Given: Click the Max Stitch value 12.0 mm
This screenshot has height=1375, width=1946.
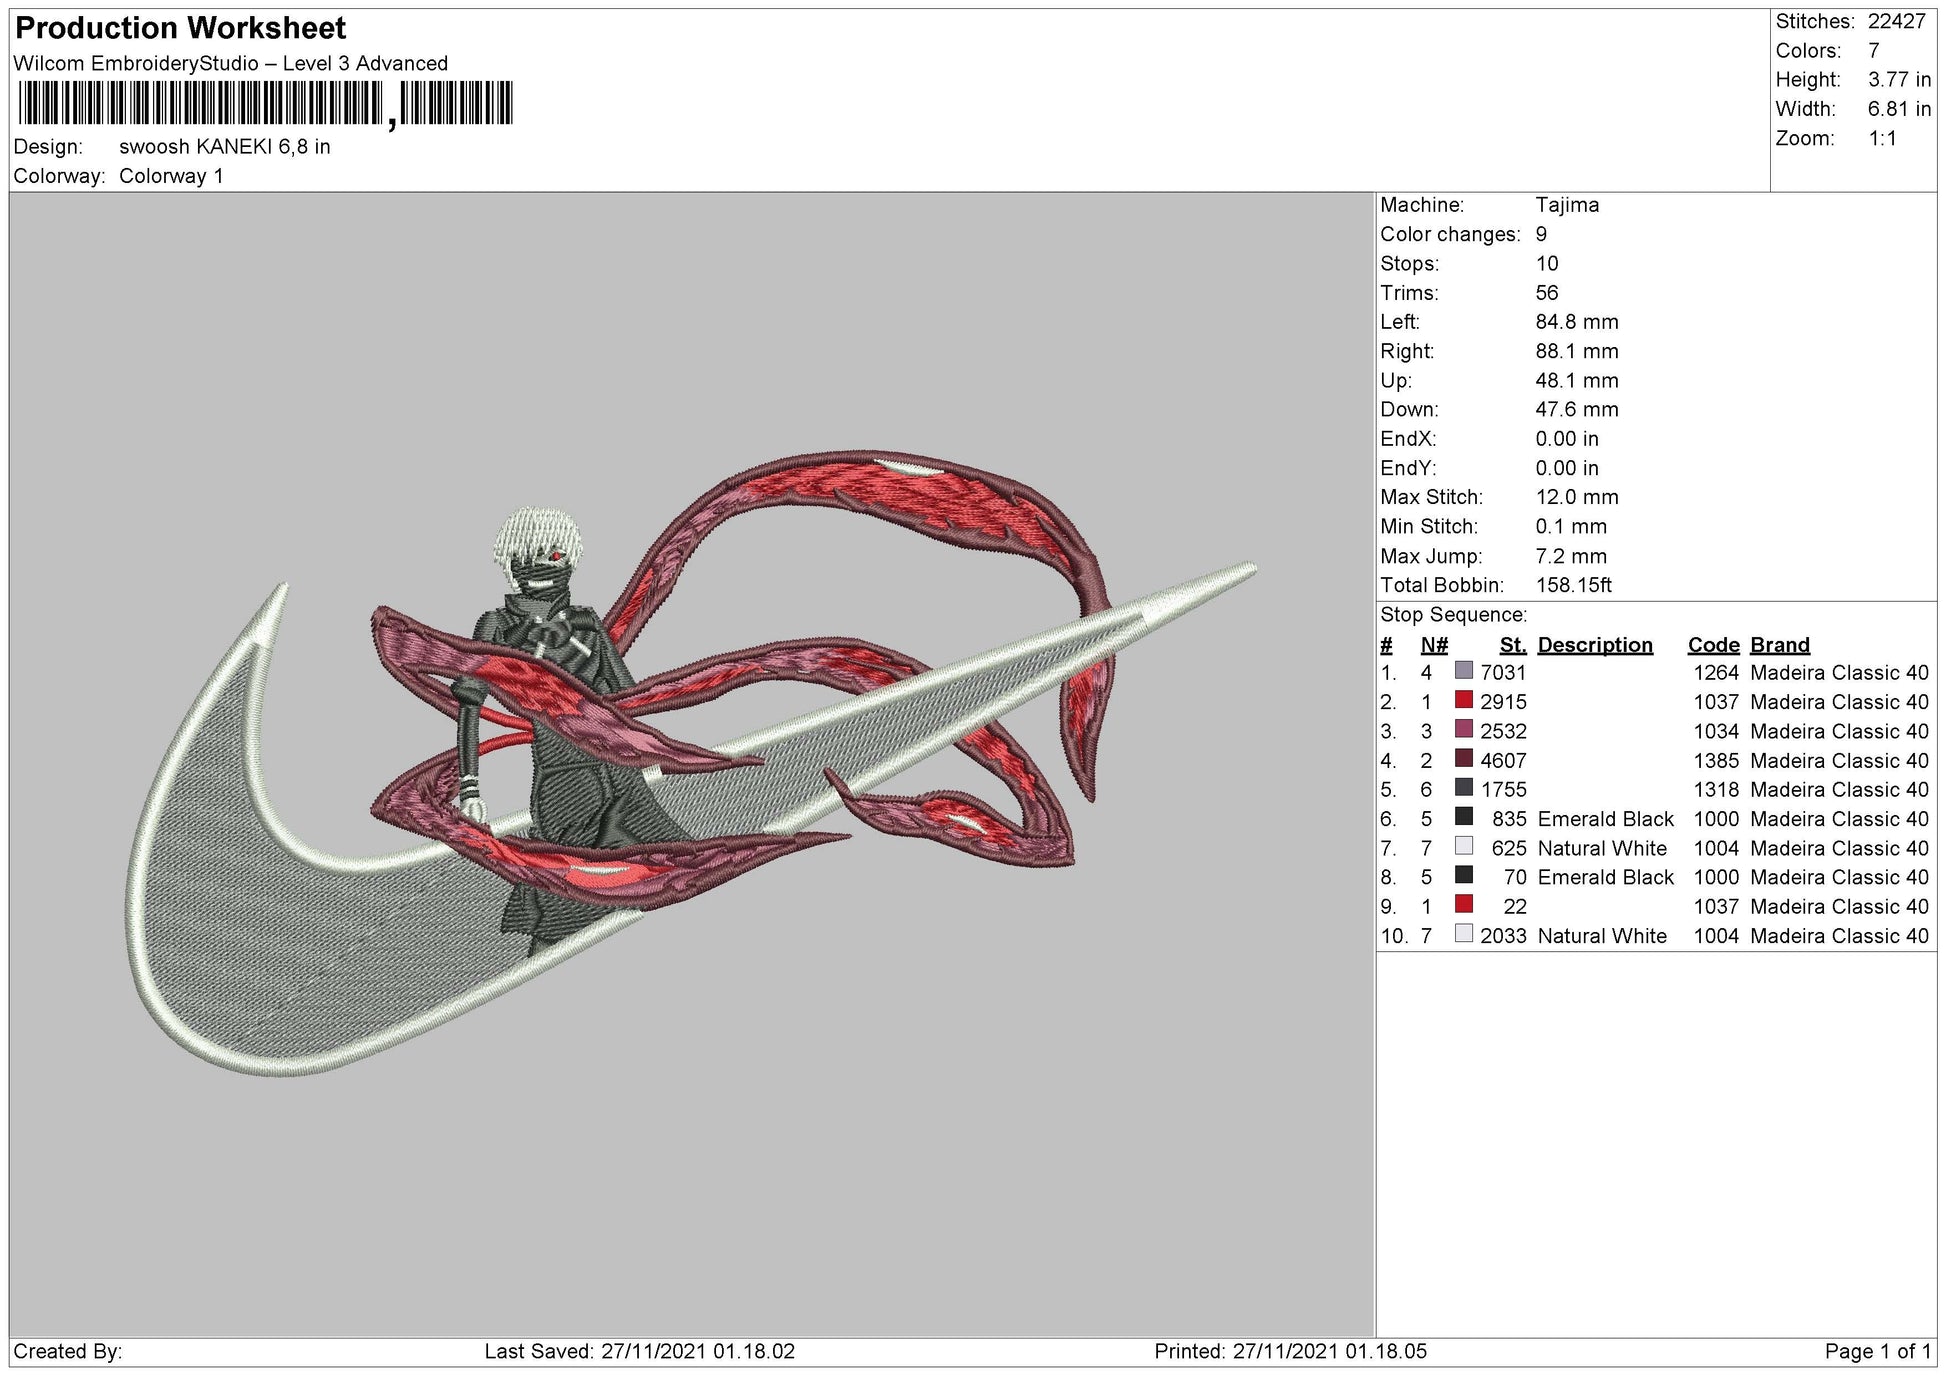Looking at the screenshot, I should (x=1577, y=497).
